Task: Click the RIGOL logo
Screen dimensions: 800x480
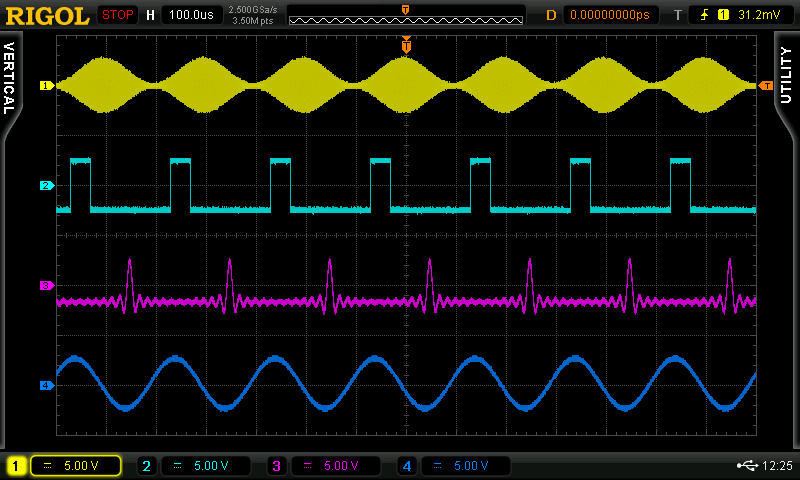Action: pyautogui.click(x=47, y=15)
